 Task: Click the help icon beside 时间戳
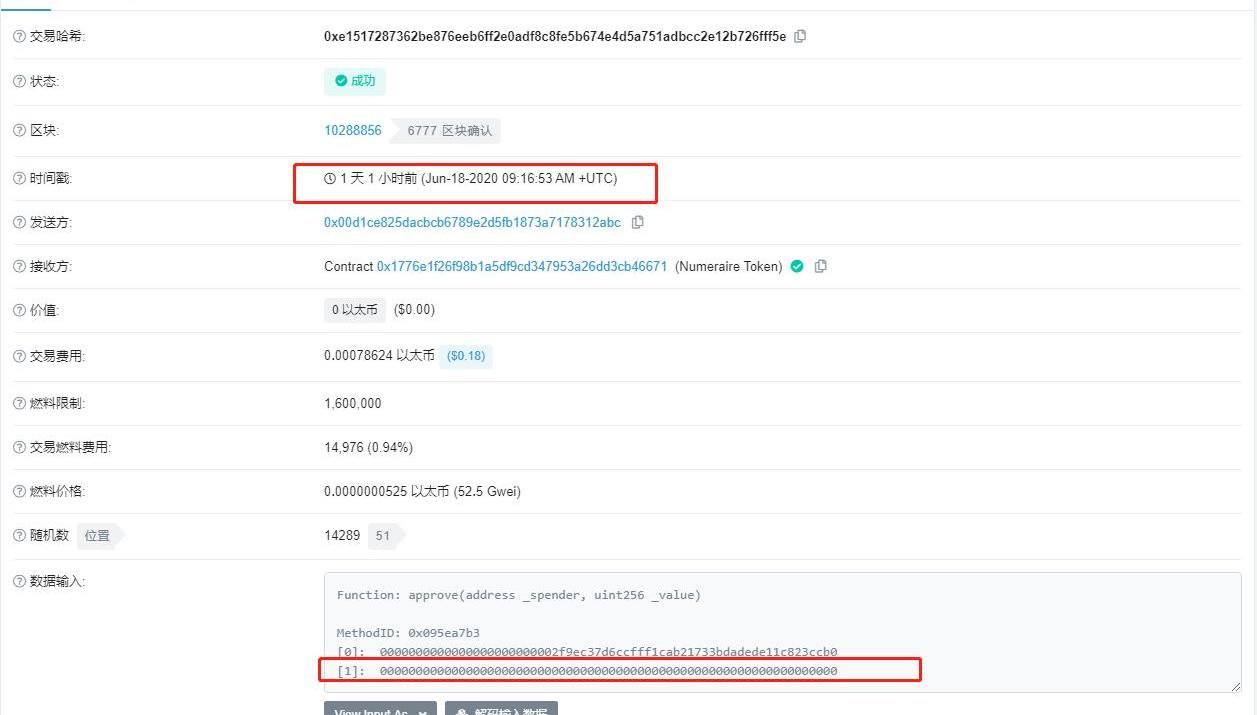pyautogui.click(x=19, y=178)
